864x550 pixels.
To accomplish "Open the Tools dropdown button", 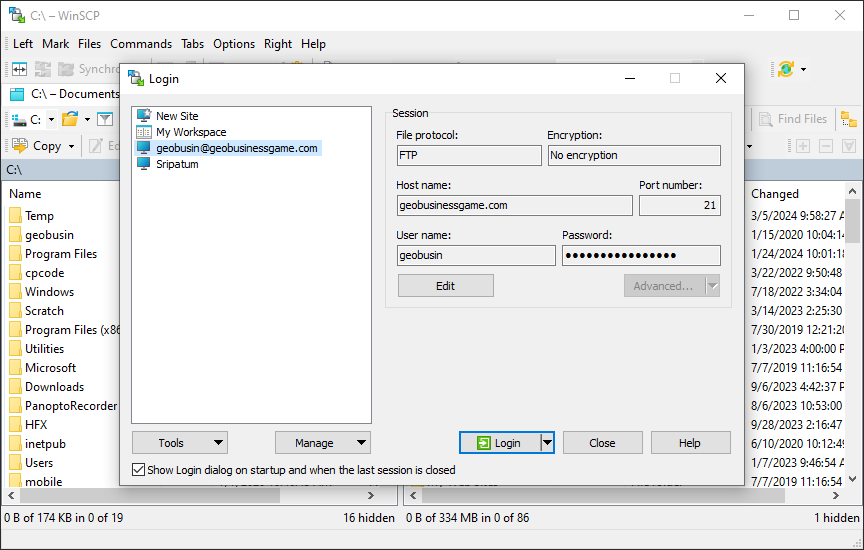I will pyautogui.click(x=179, y=443).
